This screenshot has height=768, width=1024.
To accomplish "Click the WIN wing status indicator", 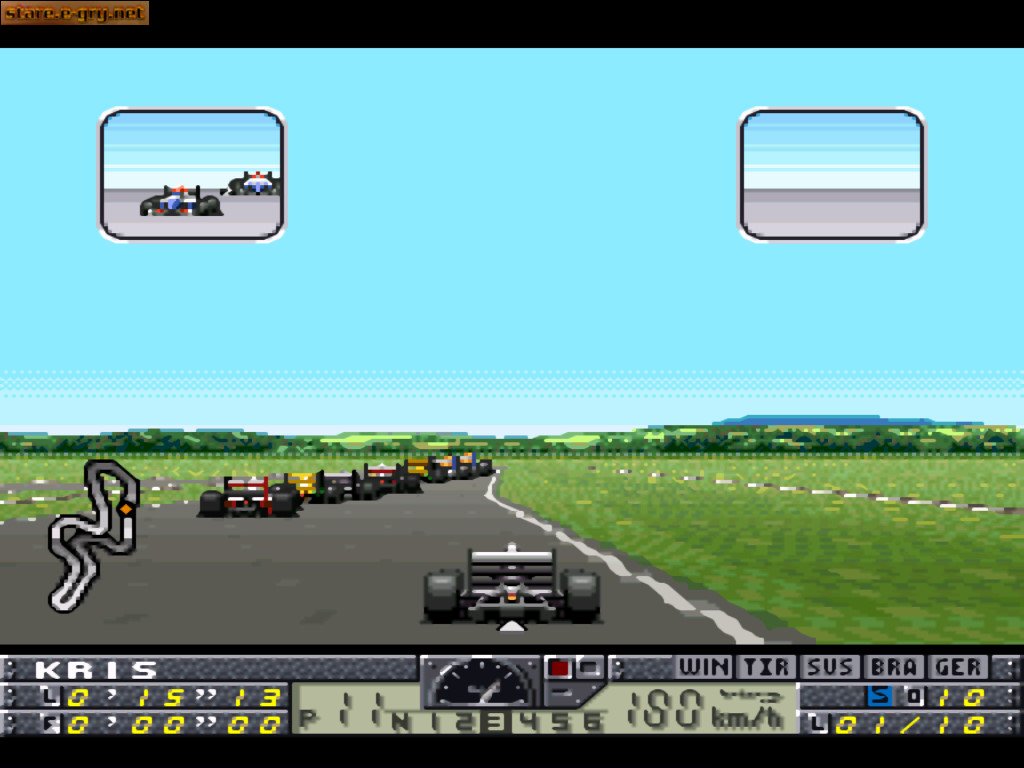I will pyautogui.click(x=704, y=667).
